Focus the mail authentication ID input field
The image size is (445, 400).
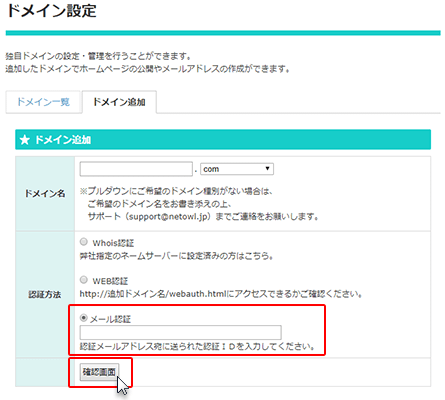click(180, 332)
